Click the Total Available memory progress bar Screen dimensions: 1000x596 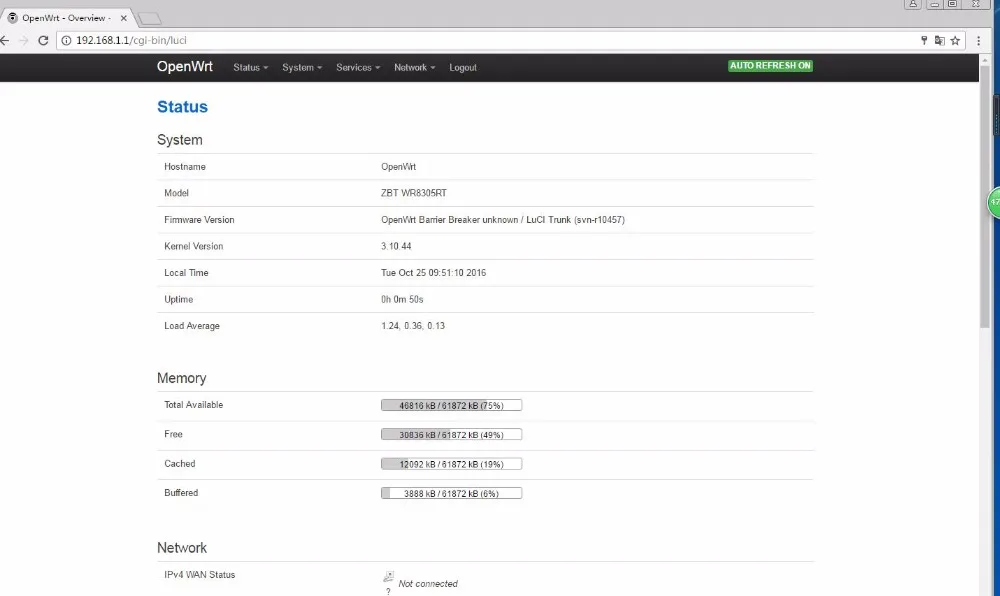[452, 405]
